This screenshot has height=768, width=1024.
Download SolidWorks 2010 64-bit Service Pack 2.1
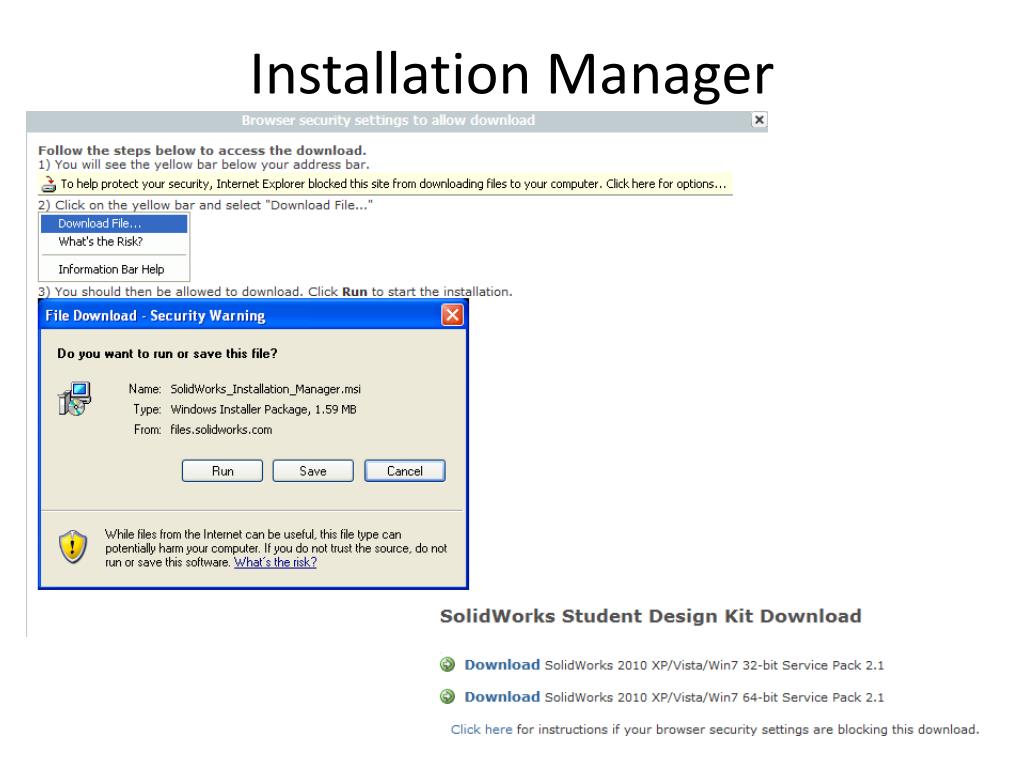[502, 697]
